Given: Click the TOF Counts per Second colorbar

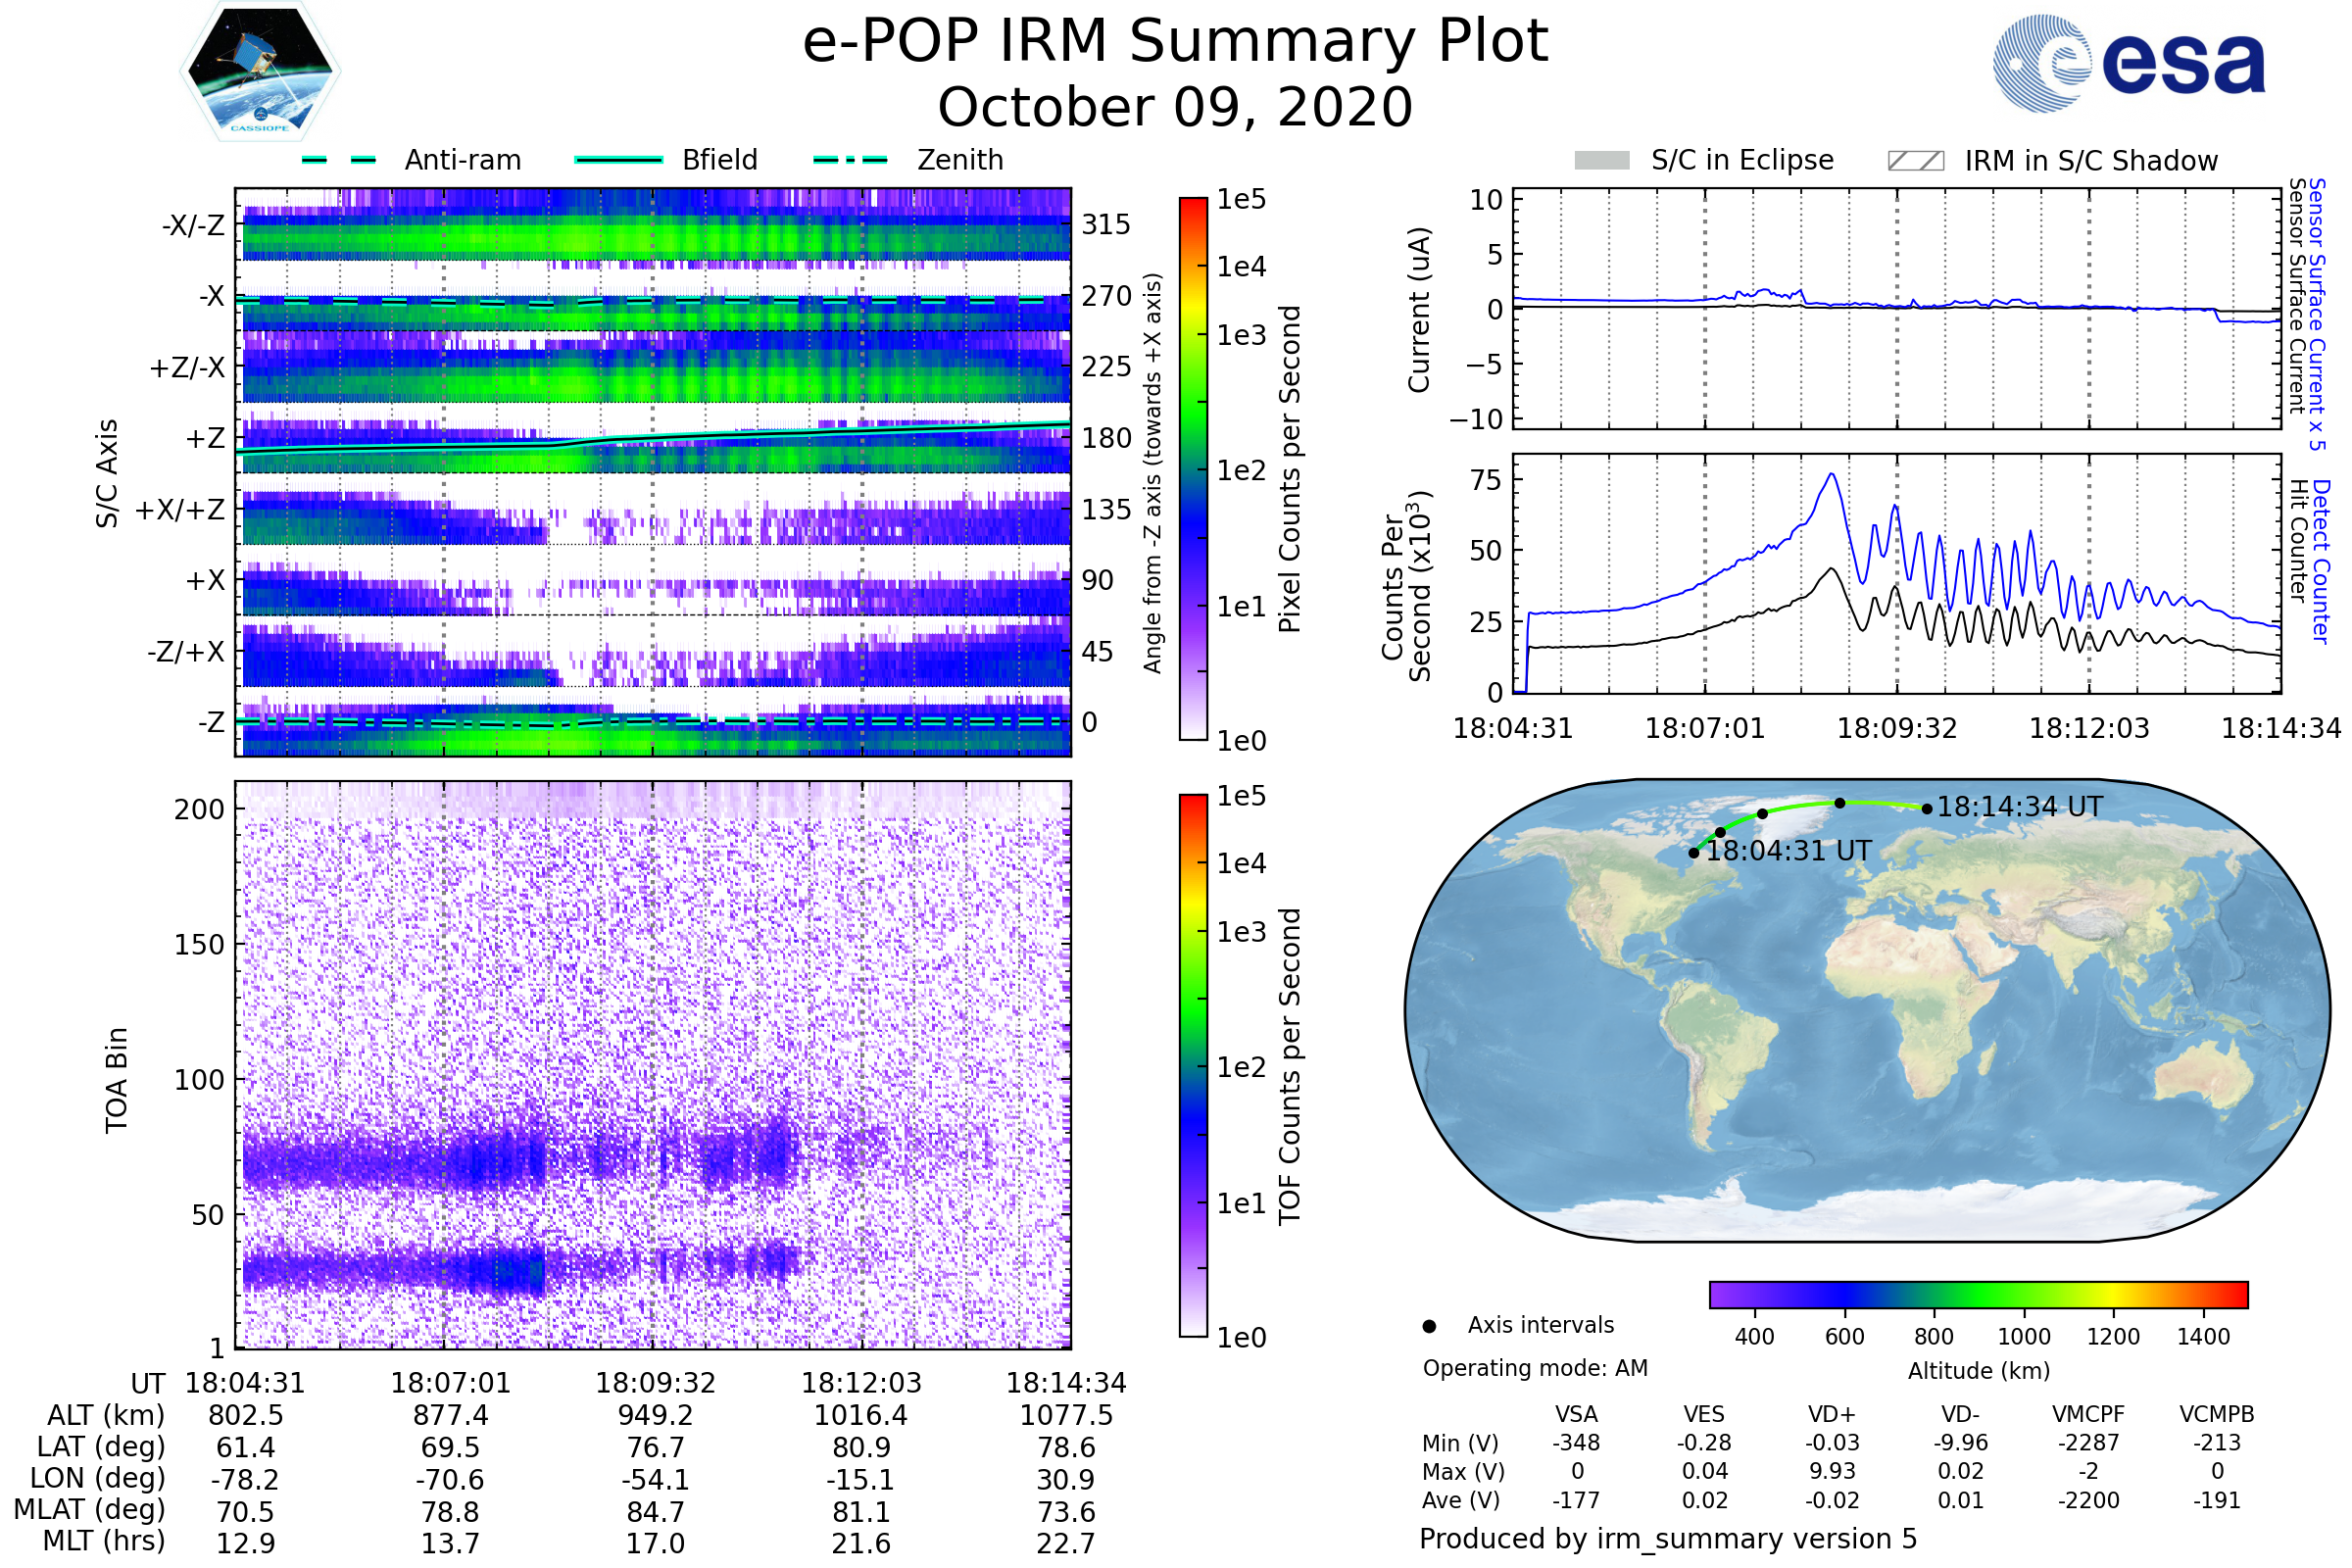Looking at the screenshot, I should click(x=1193, y=1066).
